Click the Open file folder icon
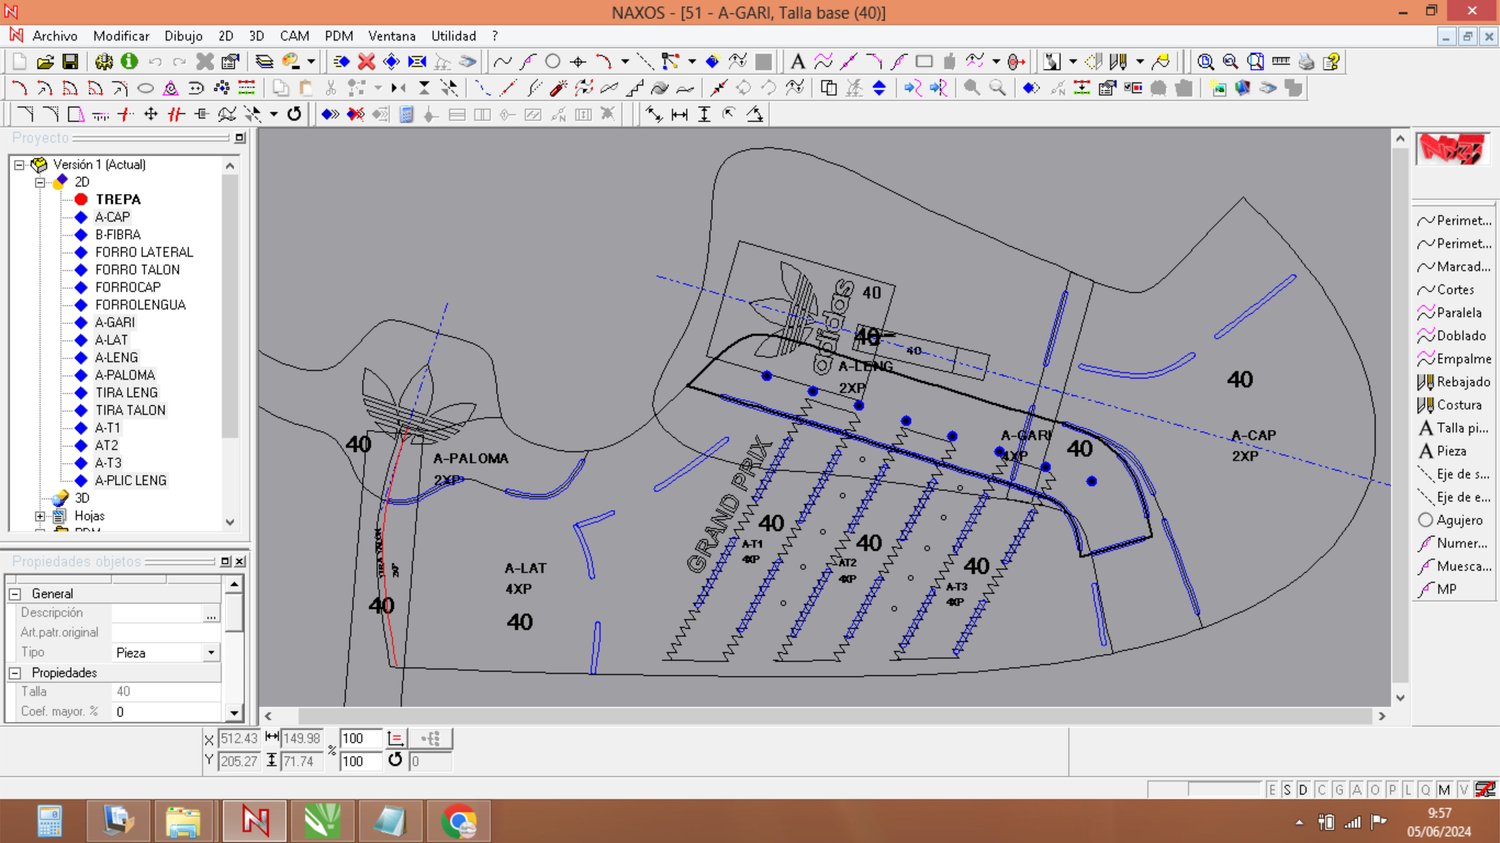 pyautogui.click(x=45, y=61)
